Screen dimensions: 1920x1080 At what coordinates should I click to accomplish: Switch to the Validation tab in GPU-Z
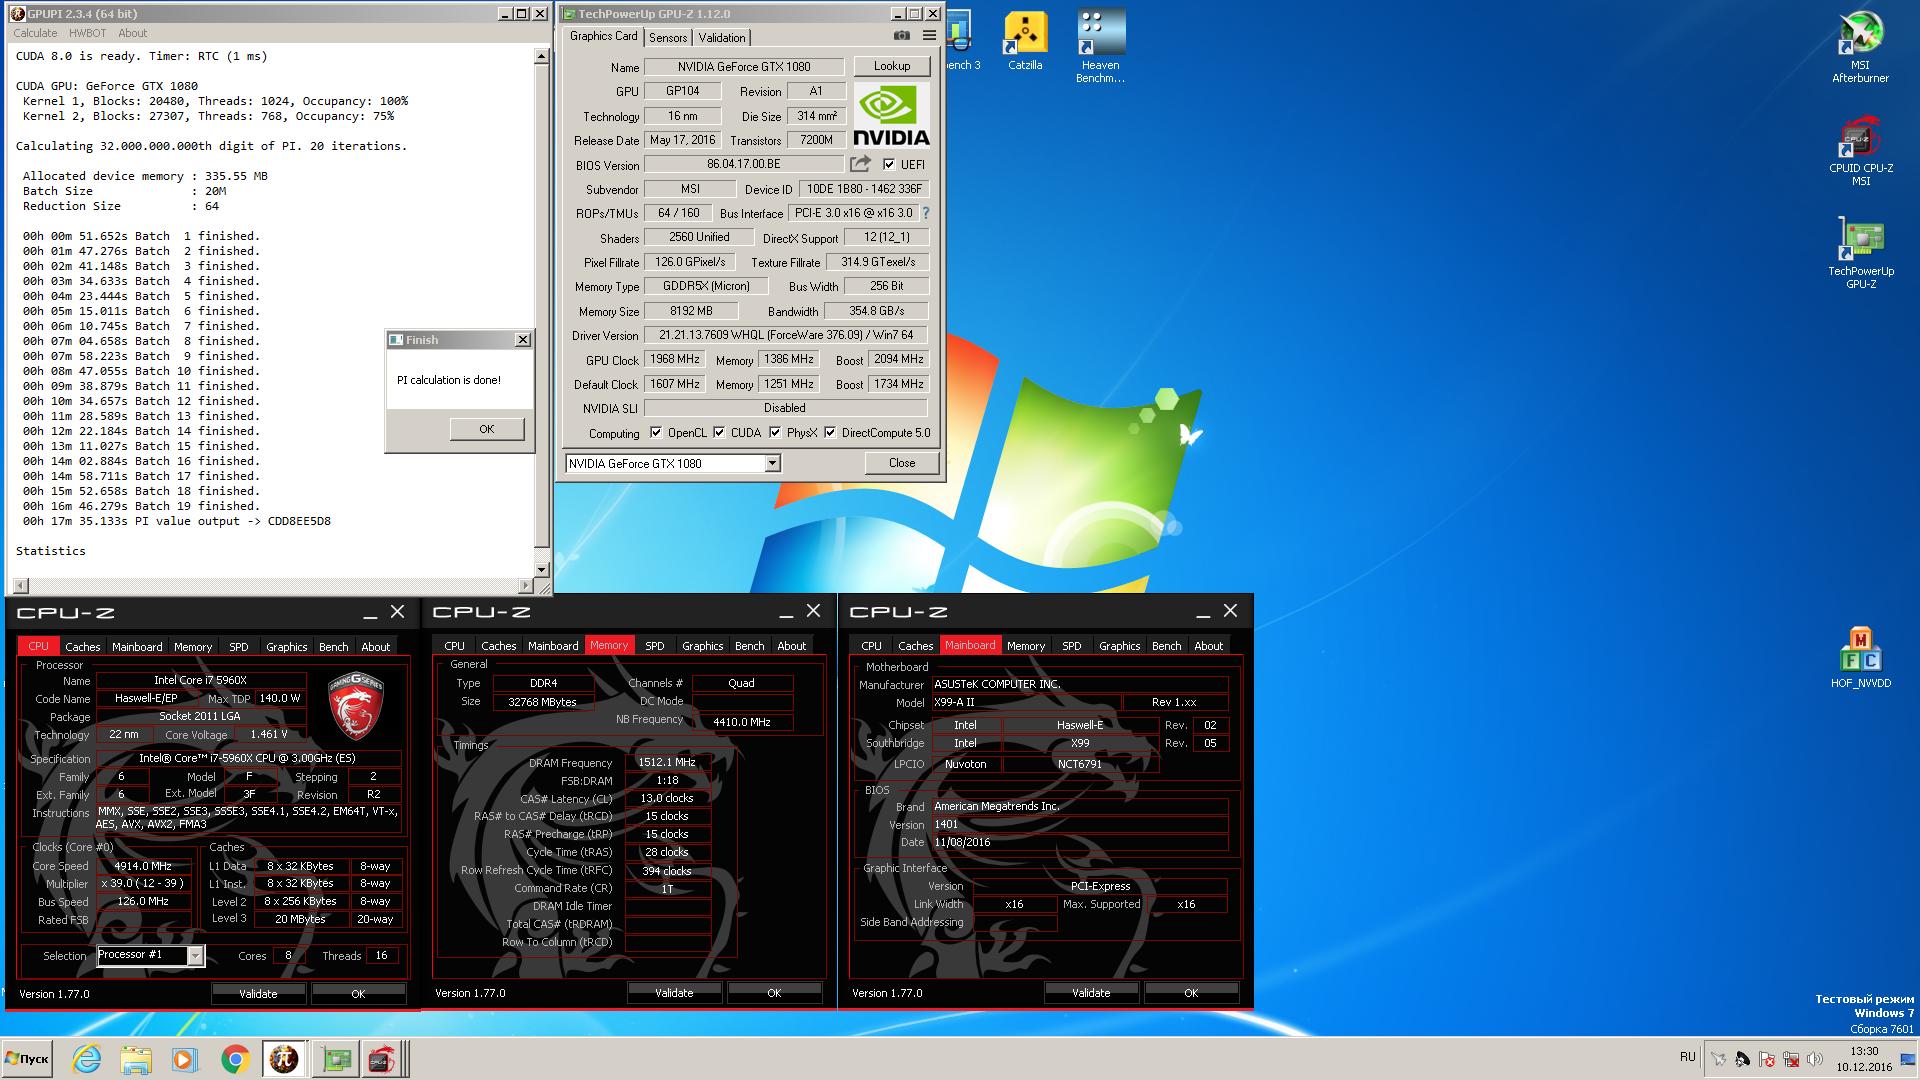[722, 38]
